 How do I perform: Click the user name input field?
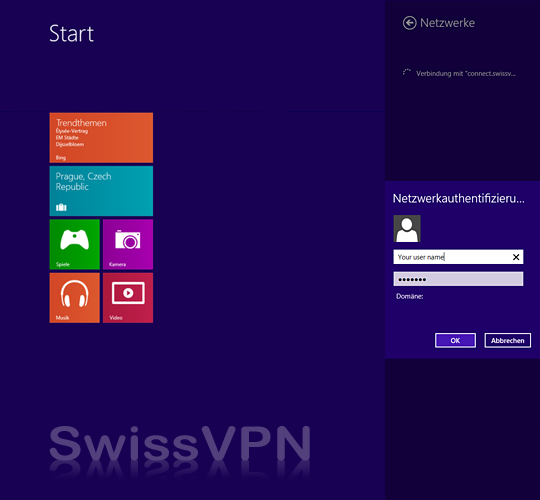(x=458, y=257)
